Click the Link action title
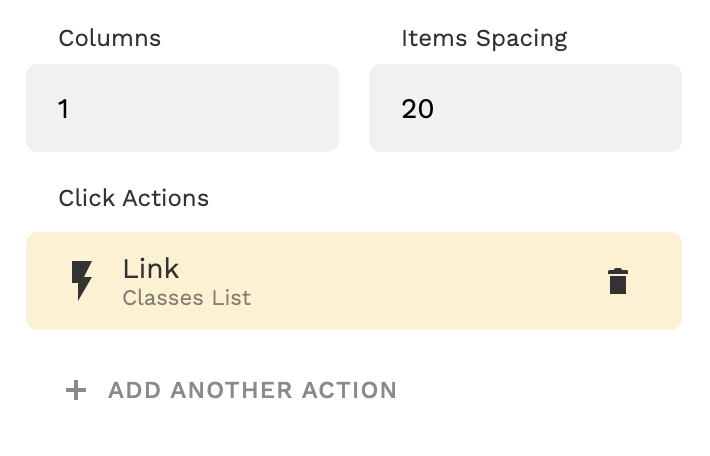The image size is (710, 456). (151, 268)
